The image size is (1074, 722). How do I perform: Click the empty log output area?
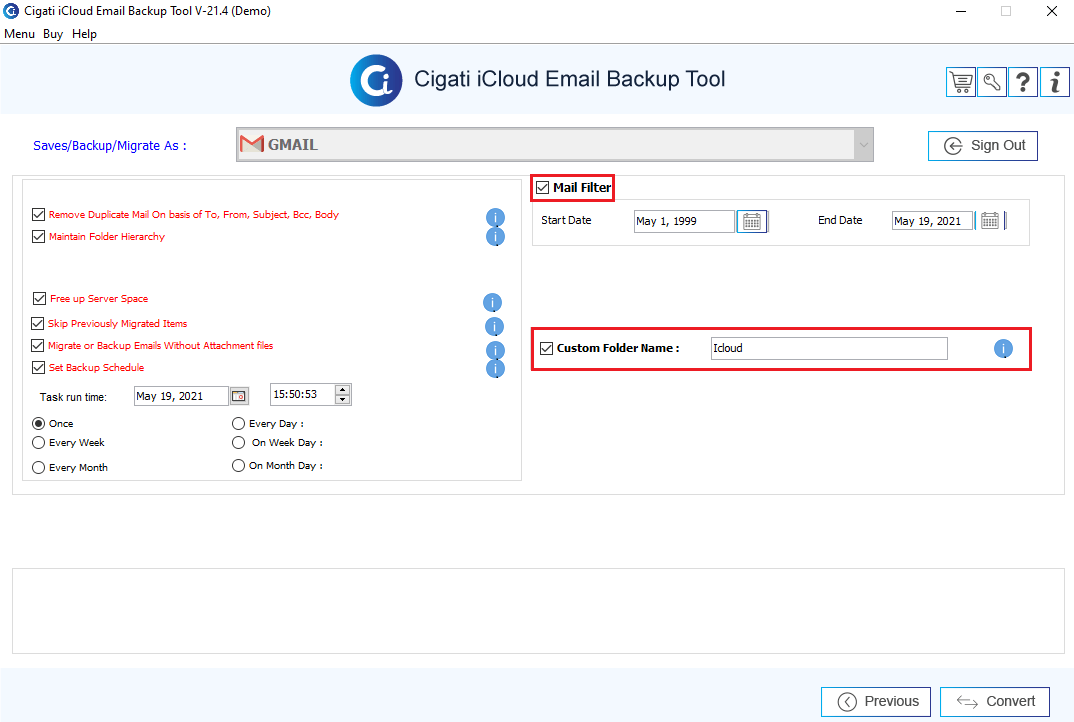tap(538, 611)
